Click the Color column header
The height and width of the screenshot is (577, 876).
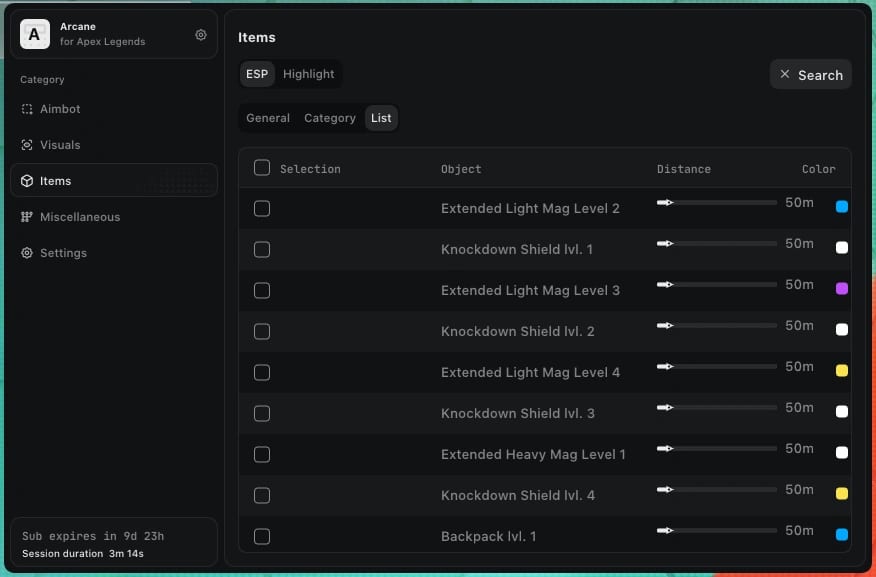pyautogui.click(x=819, y=169)
